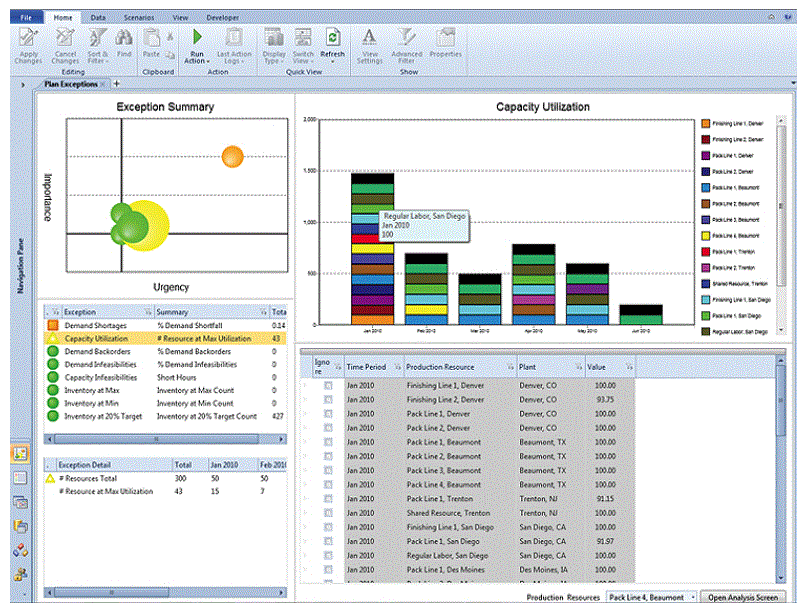
Task: Expand the Navigation Pane arrow
Action: pos(23,84)
